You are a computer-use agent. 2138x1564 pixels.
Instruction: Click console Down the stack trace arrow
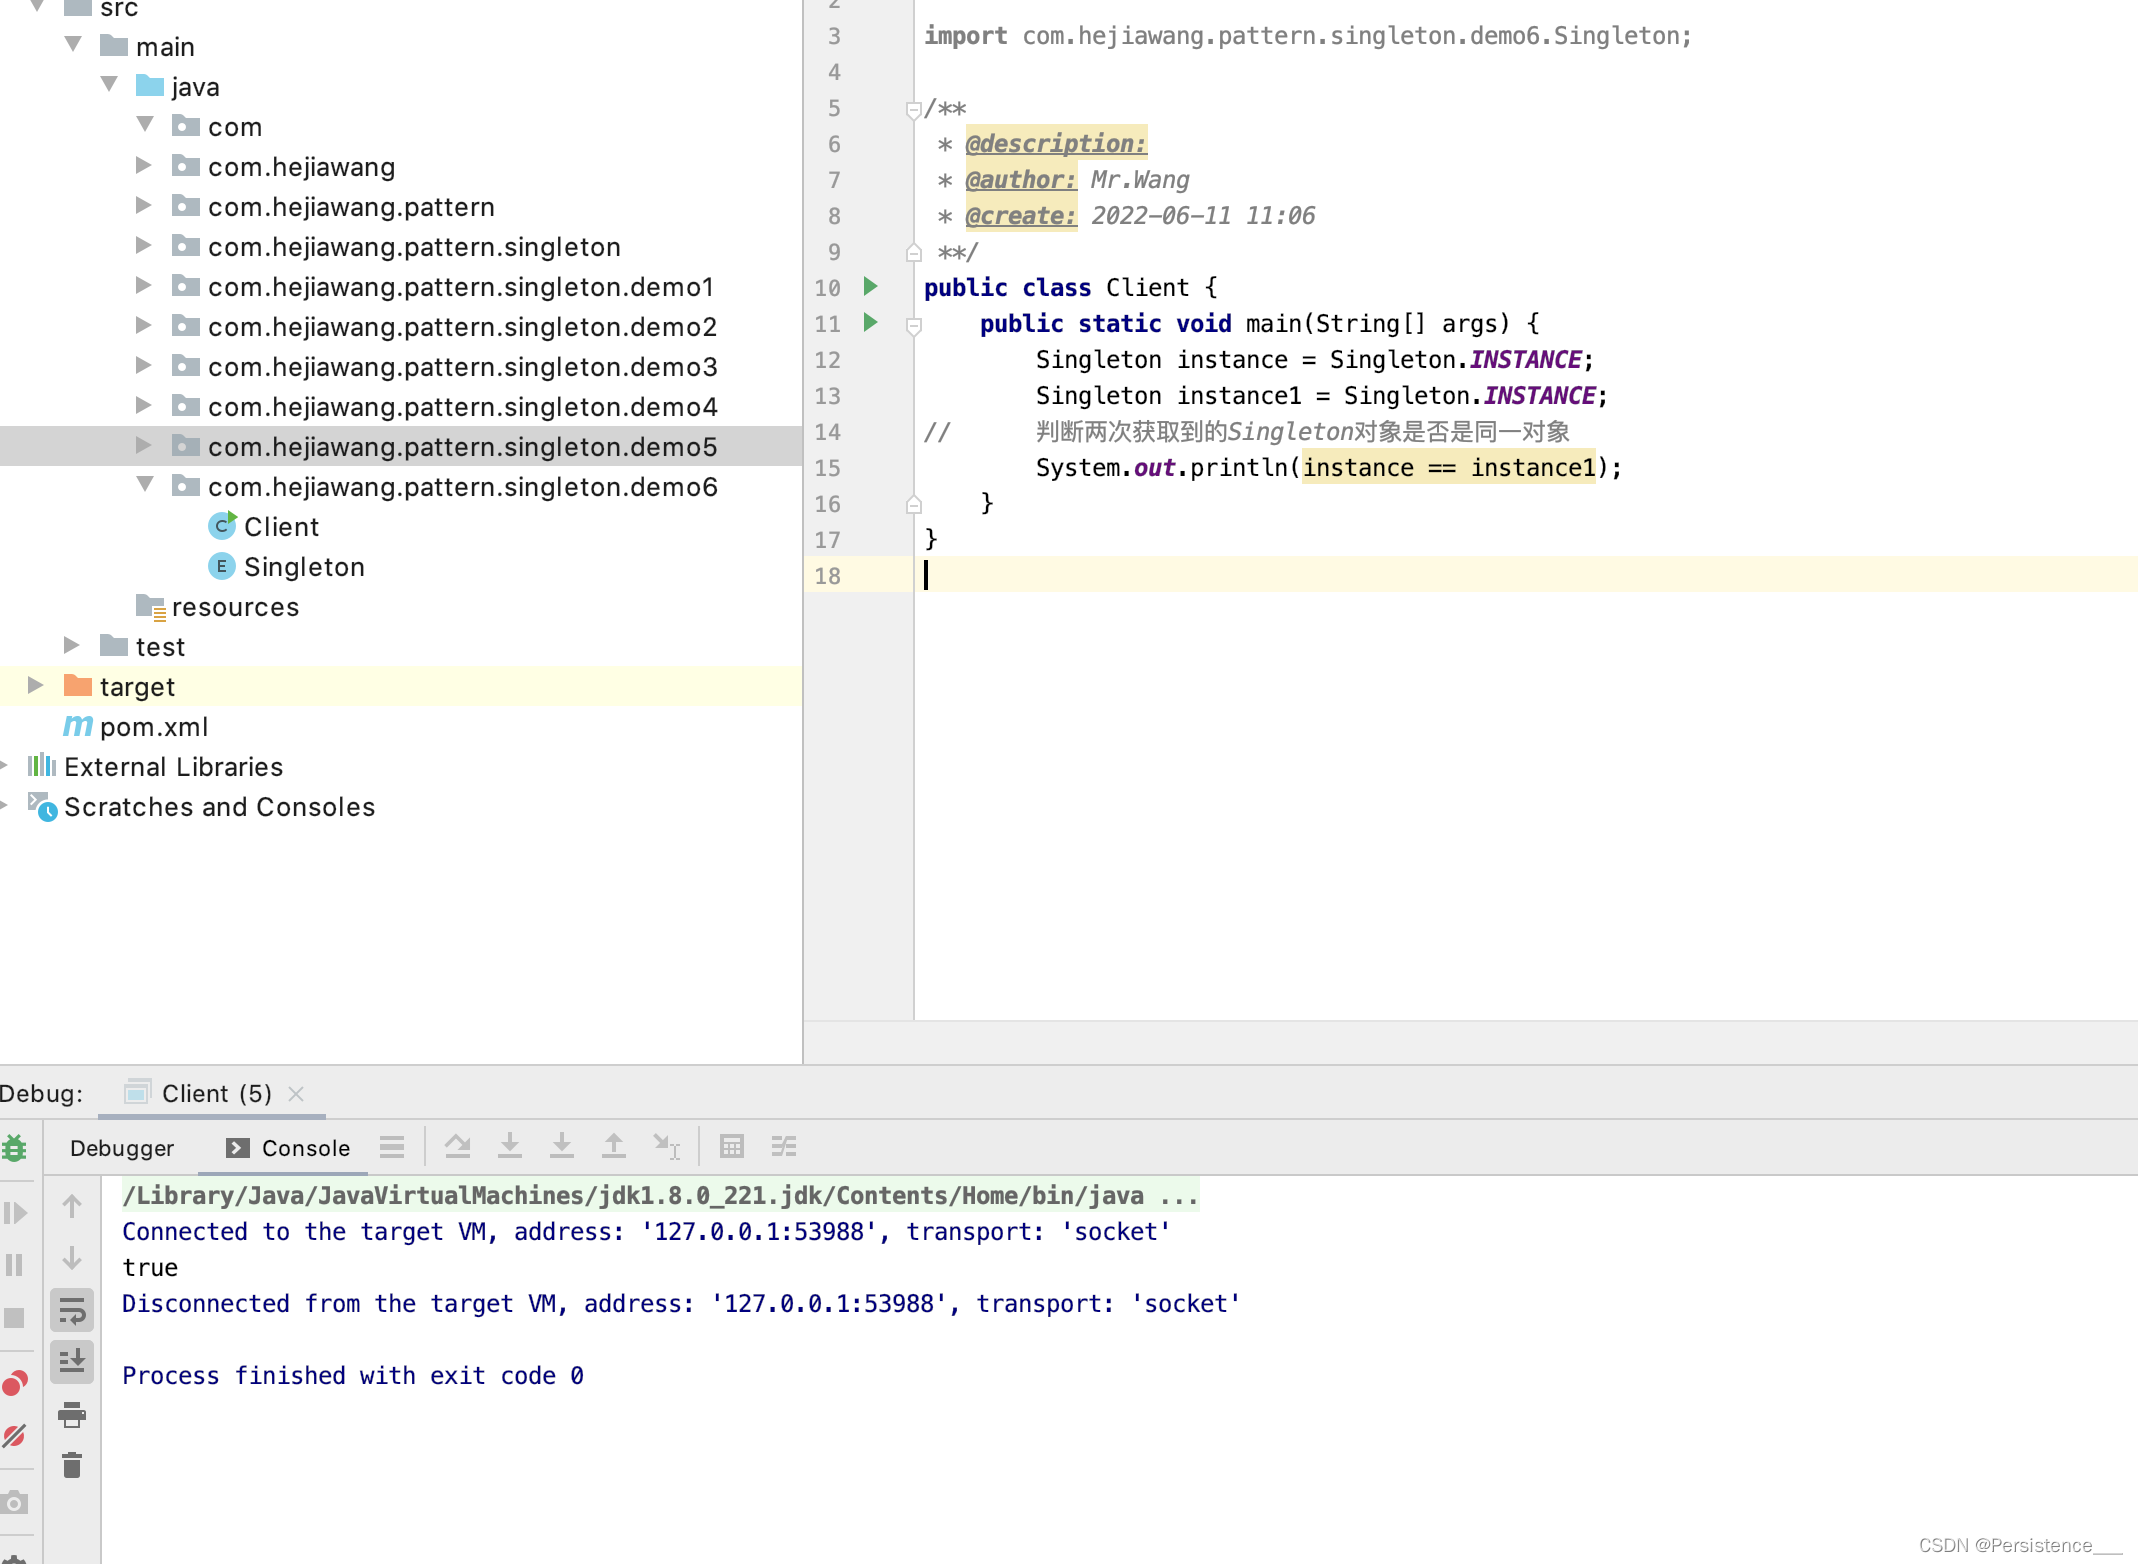72,1259
